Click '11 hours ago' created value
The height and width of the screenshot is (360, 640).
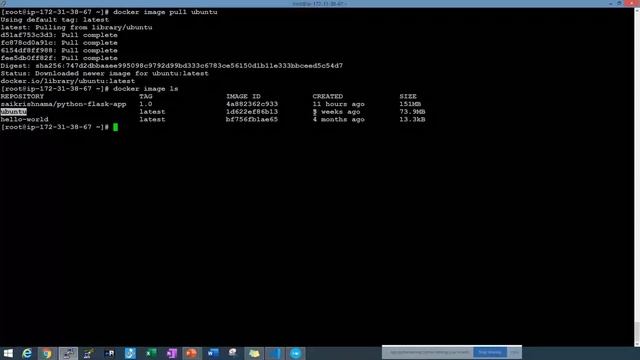pyautogui.click(x=338, y=104)
